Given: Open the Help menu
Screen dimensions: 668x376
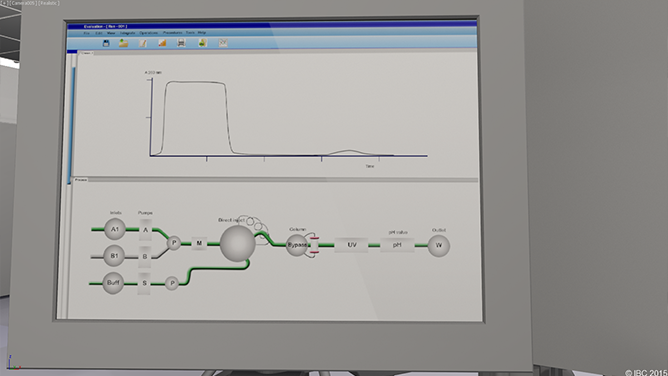Looking at the screenshot, I should [202, 32].
